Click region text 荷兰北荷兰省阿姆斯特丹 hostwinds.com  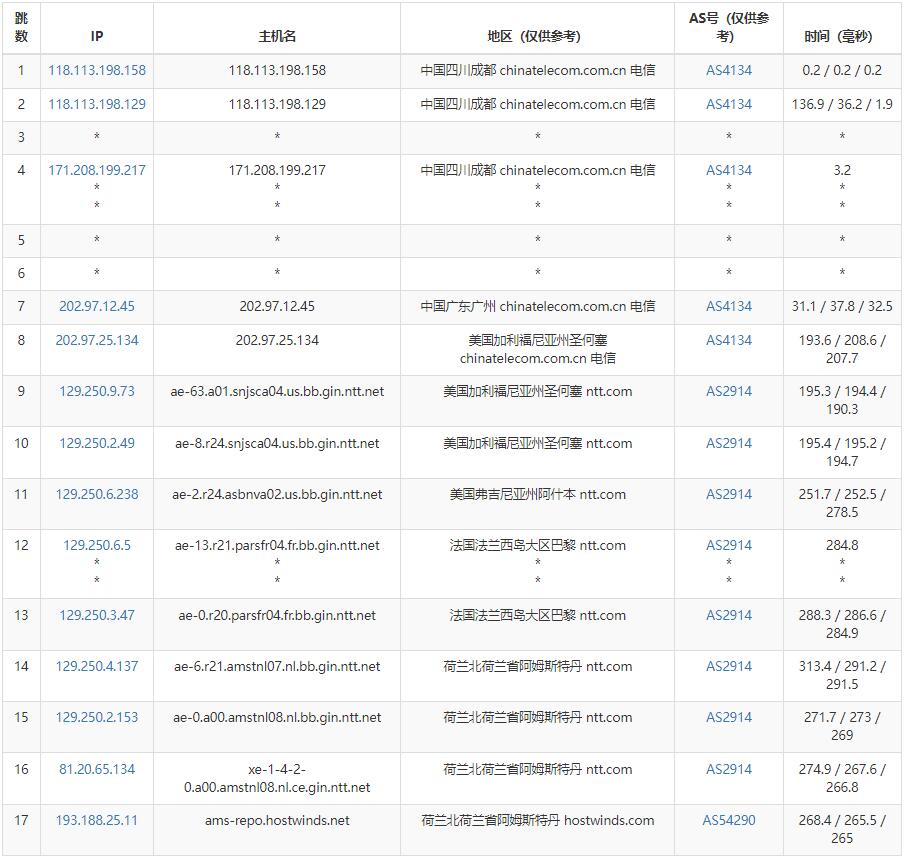pos(537,820)
